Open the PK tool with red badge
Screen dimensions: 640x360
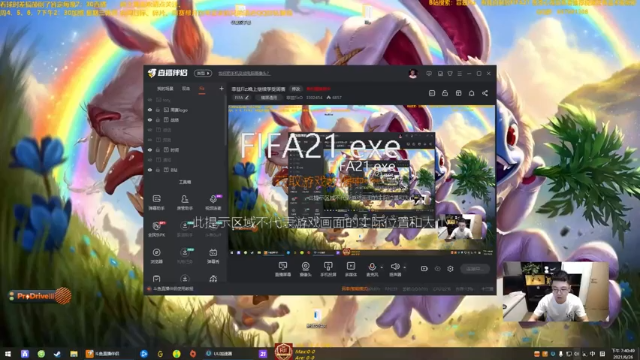(156, 229)
